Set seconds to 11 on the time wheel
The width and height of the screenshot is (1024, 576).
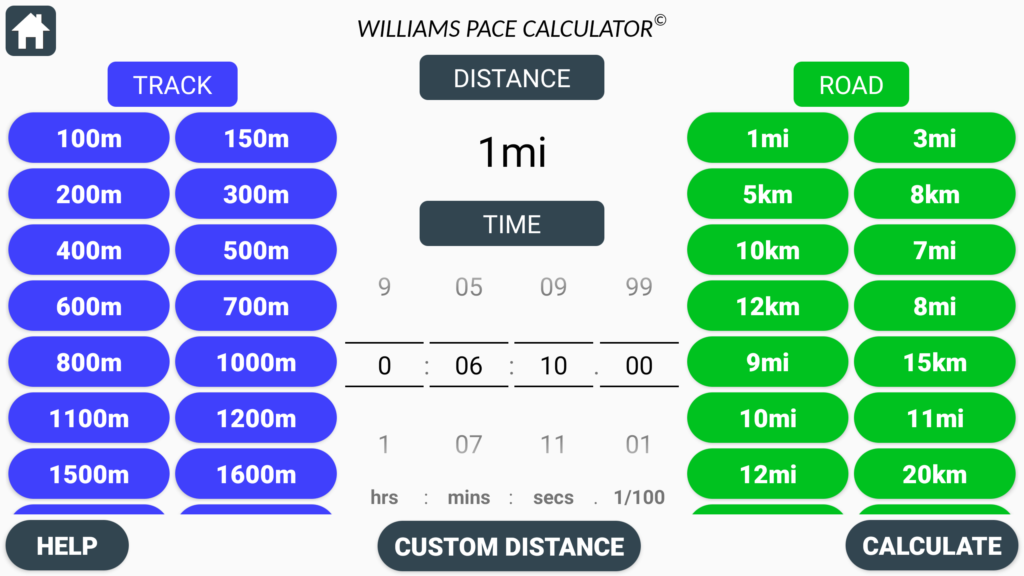pos(553,444)
